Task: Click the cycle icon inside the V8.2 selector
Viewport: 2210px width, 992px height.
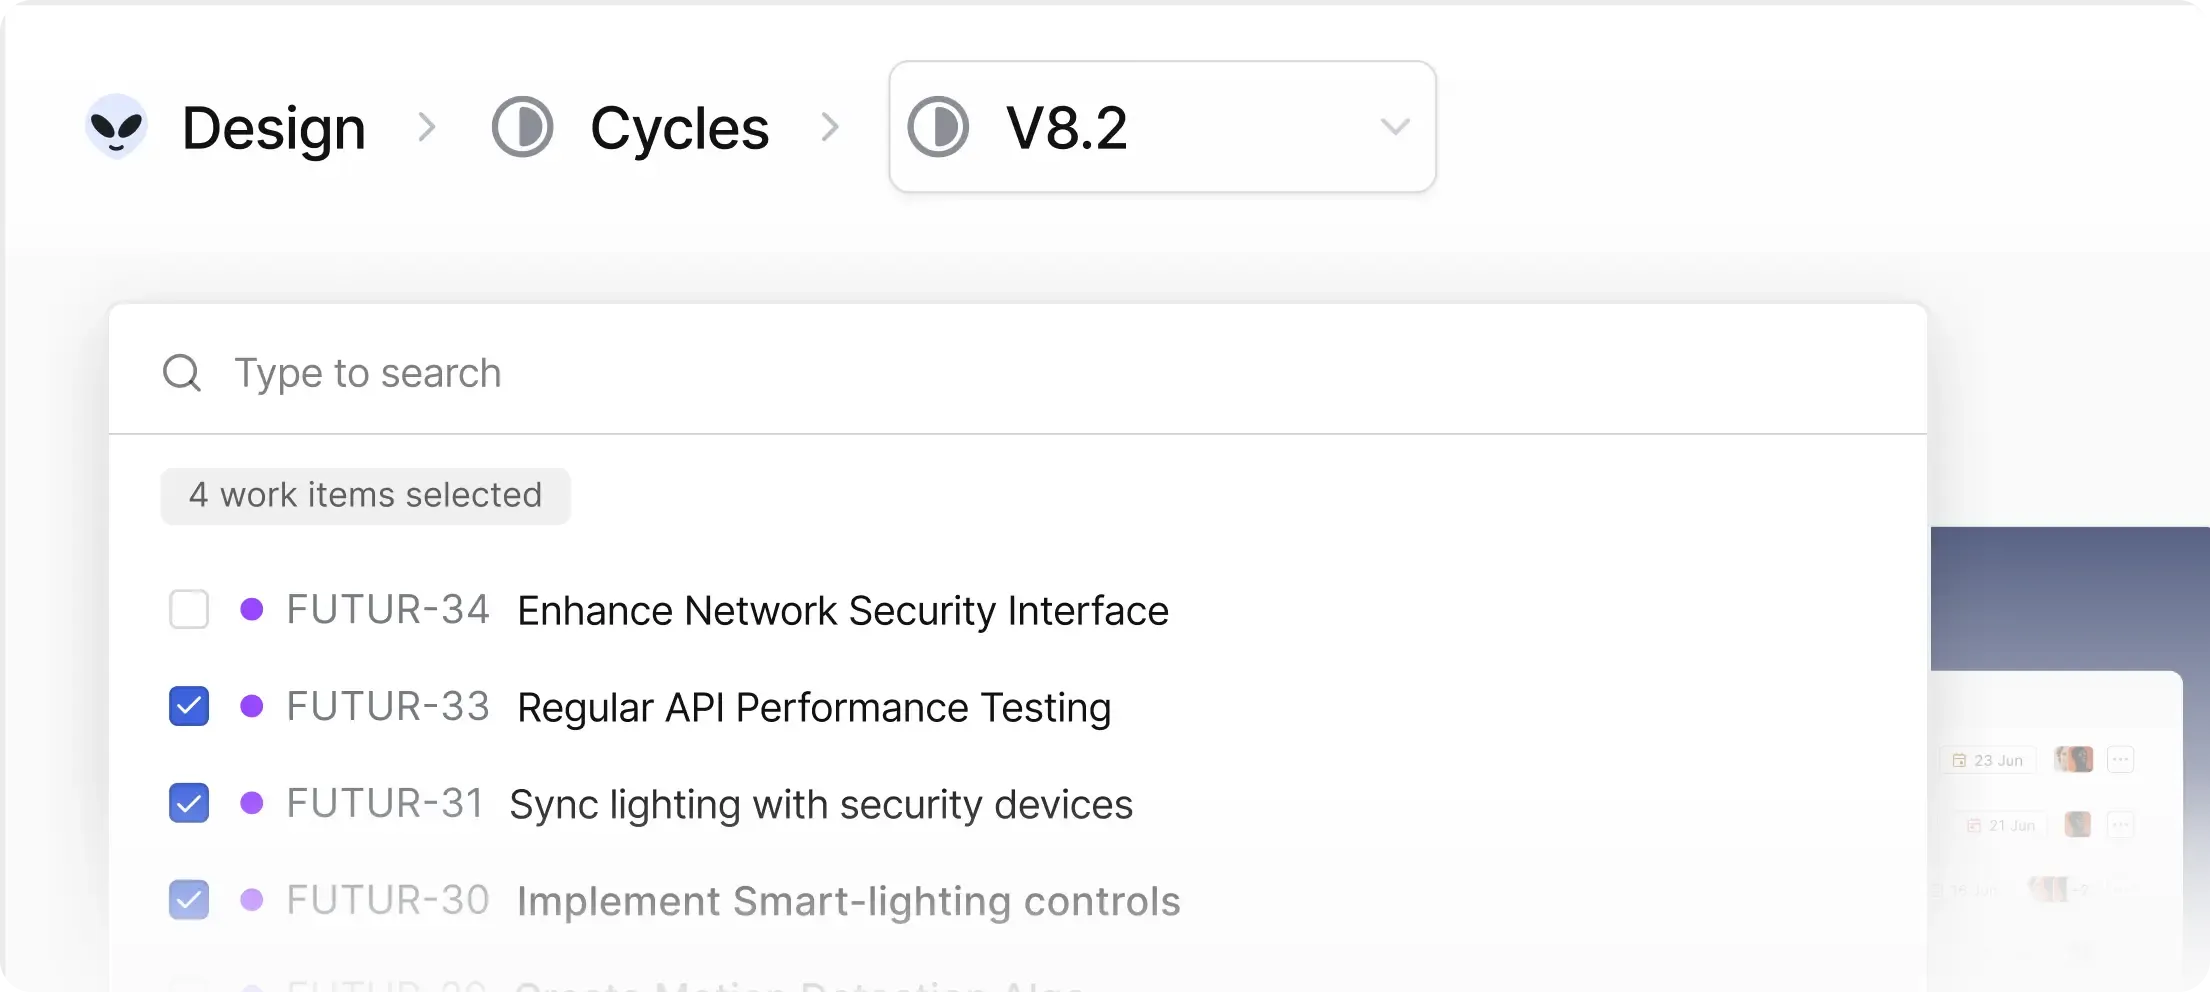Action: (x=938, y=126)
